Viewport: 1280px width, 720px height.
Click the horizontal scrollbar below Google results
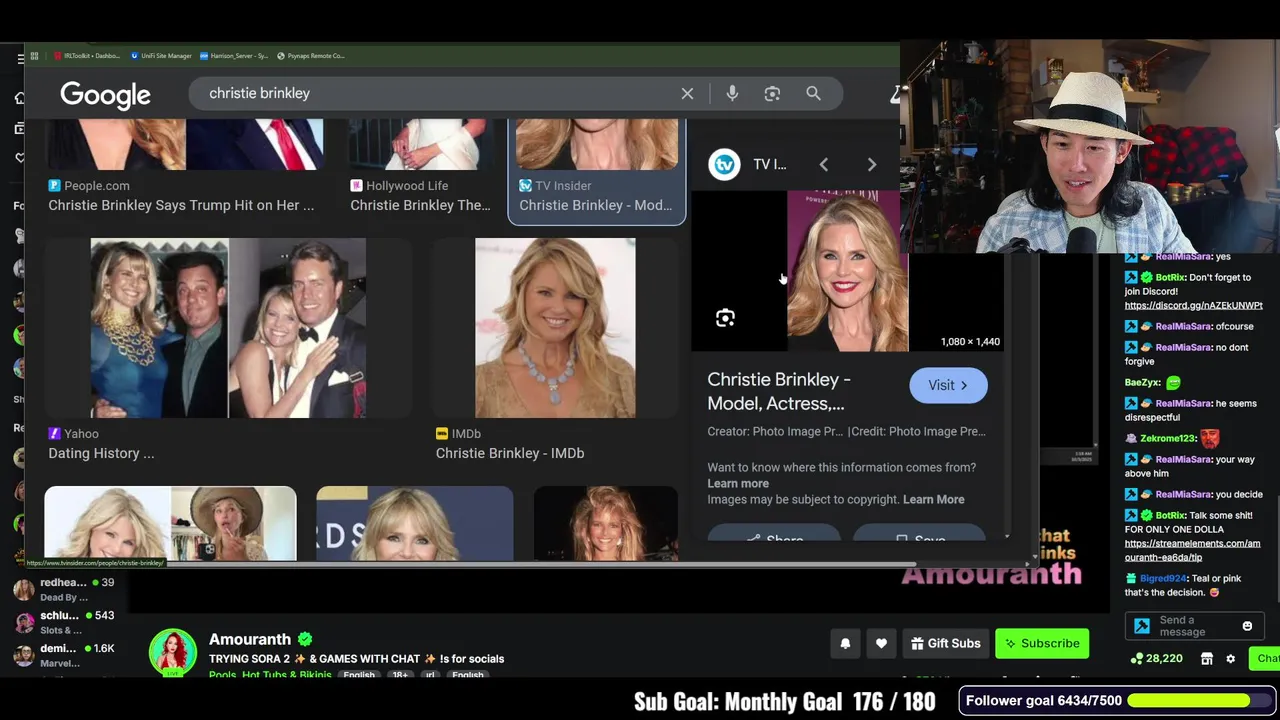[x=540, y=564]
